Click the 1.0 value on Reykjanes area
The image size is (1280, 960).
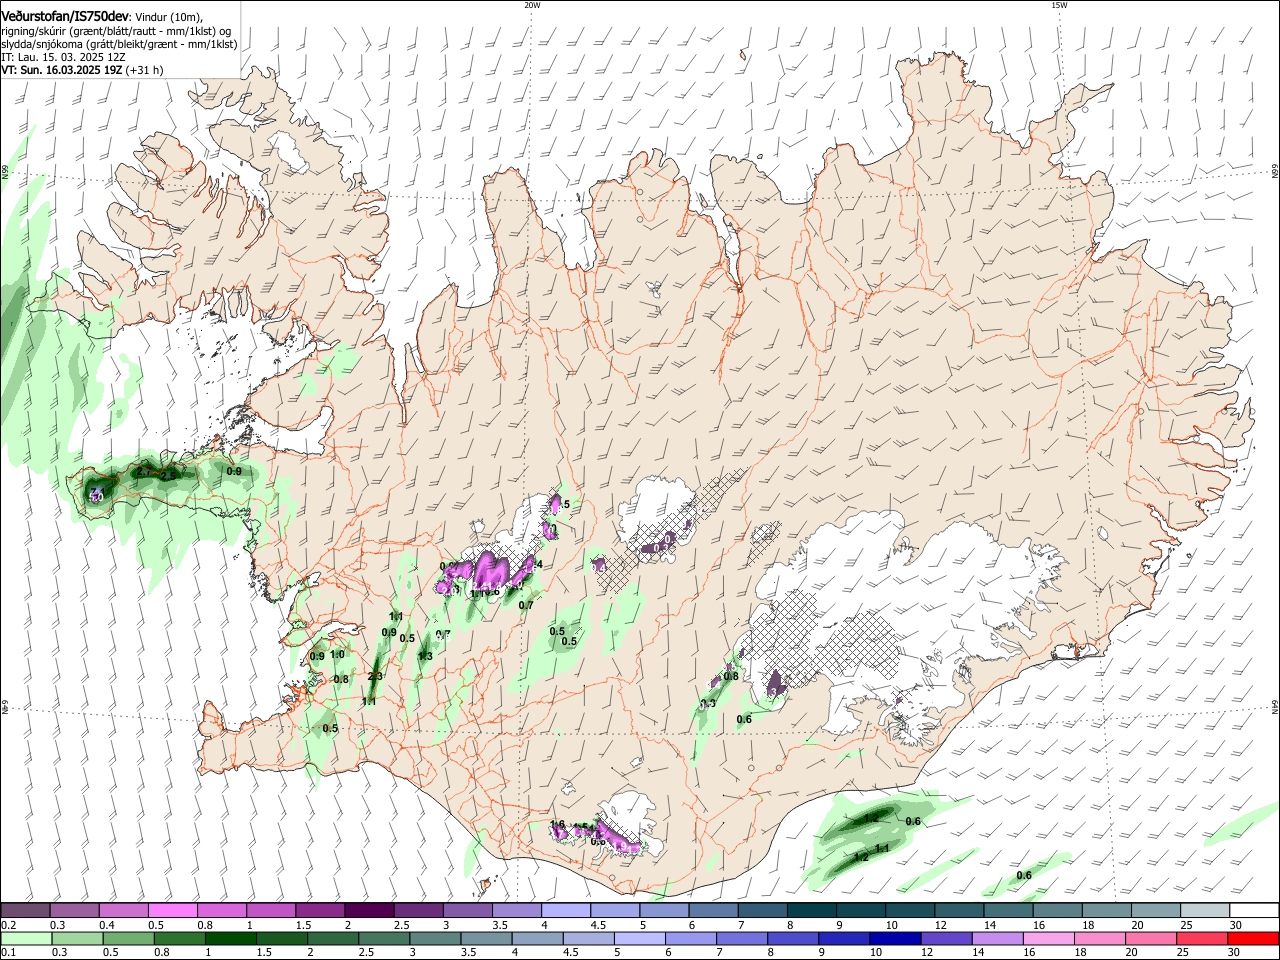pyautogui.click(x=337, y=655)
